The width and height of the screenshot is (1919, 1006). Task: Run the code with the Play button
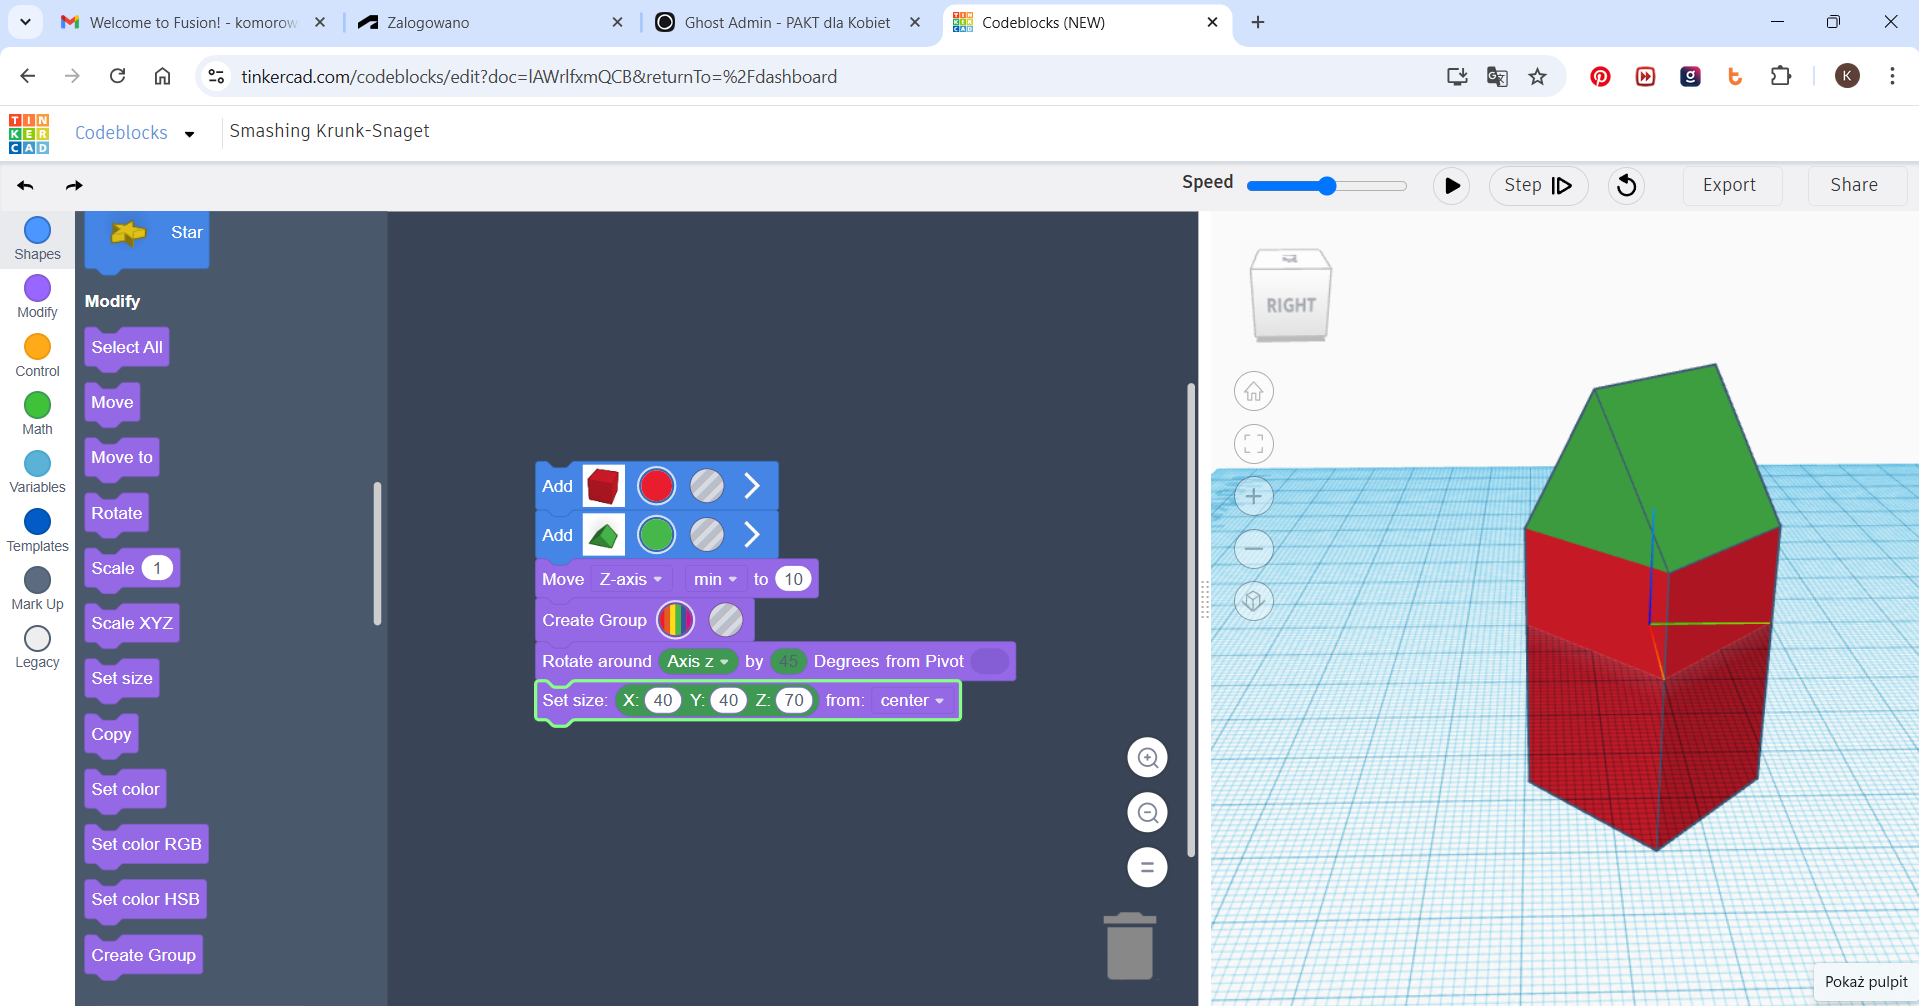coord(1451,185)
